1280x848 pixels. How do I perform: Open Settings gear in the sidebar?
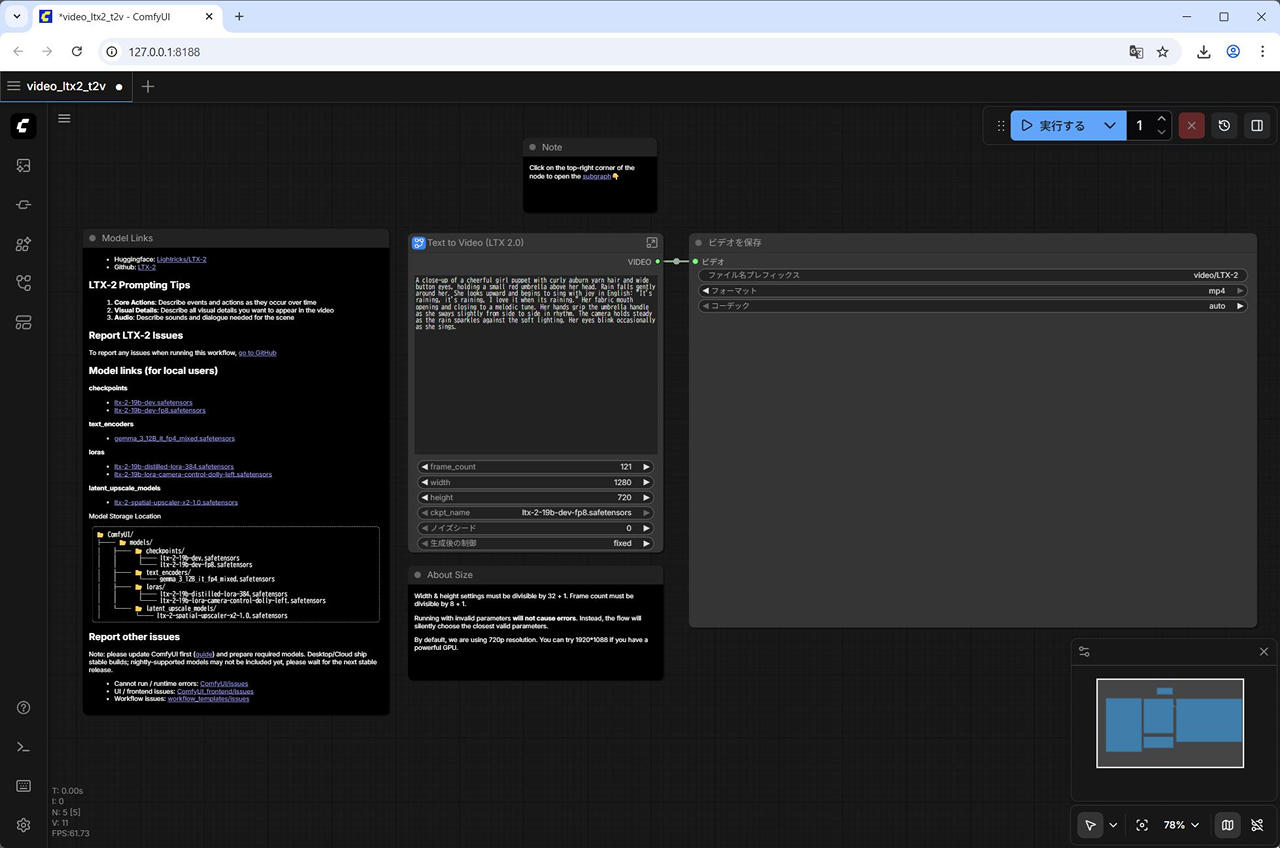point(24,825)
